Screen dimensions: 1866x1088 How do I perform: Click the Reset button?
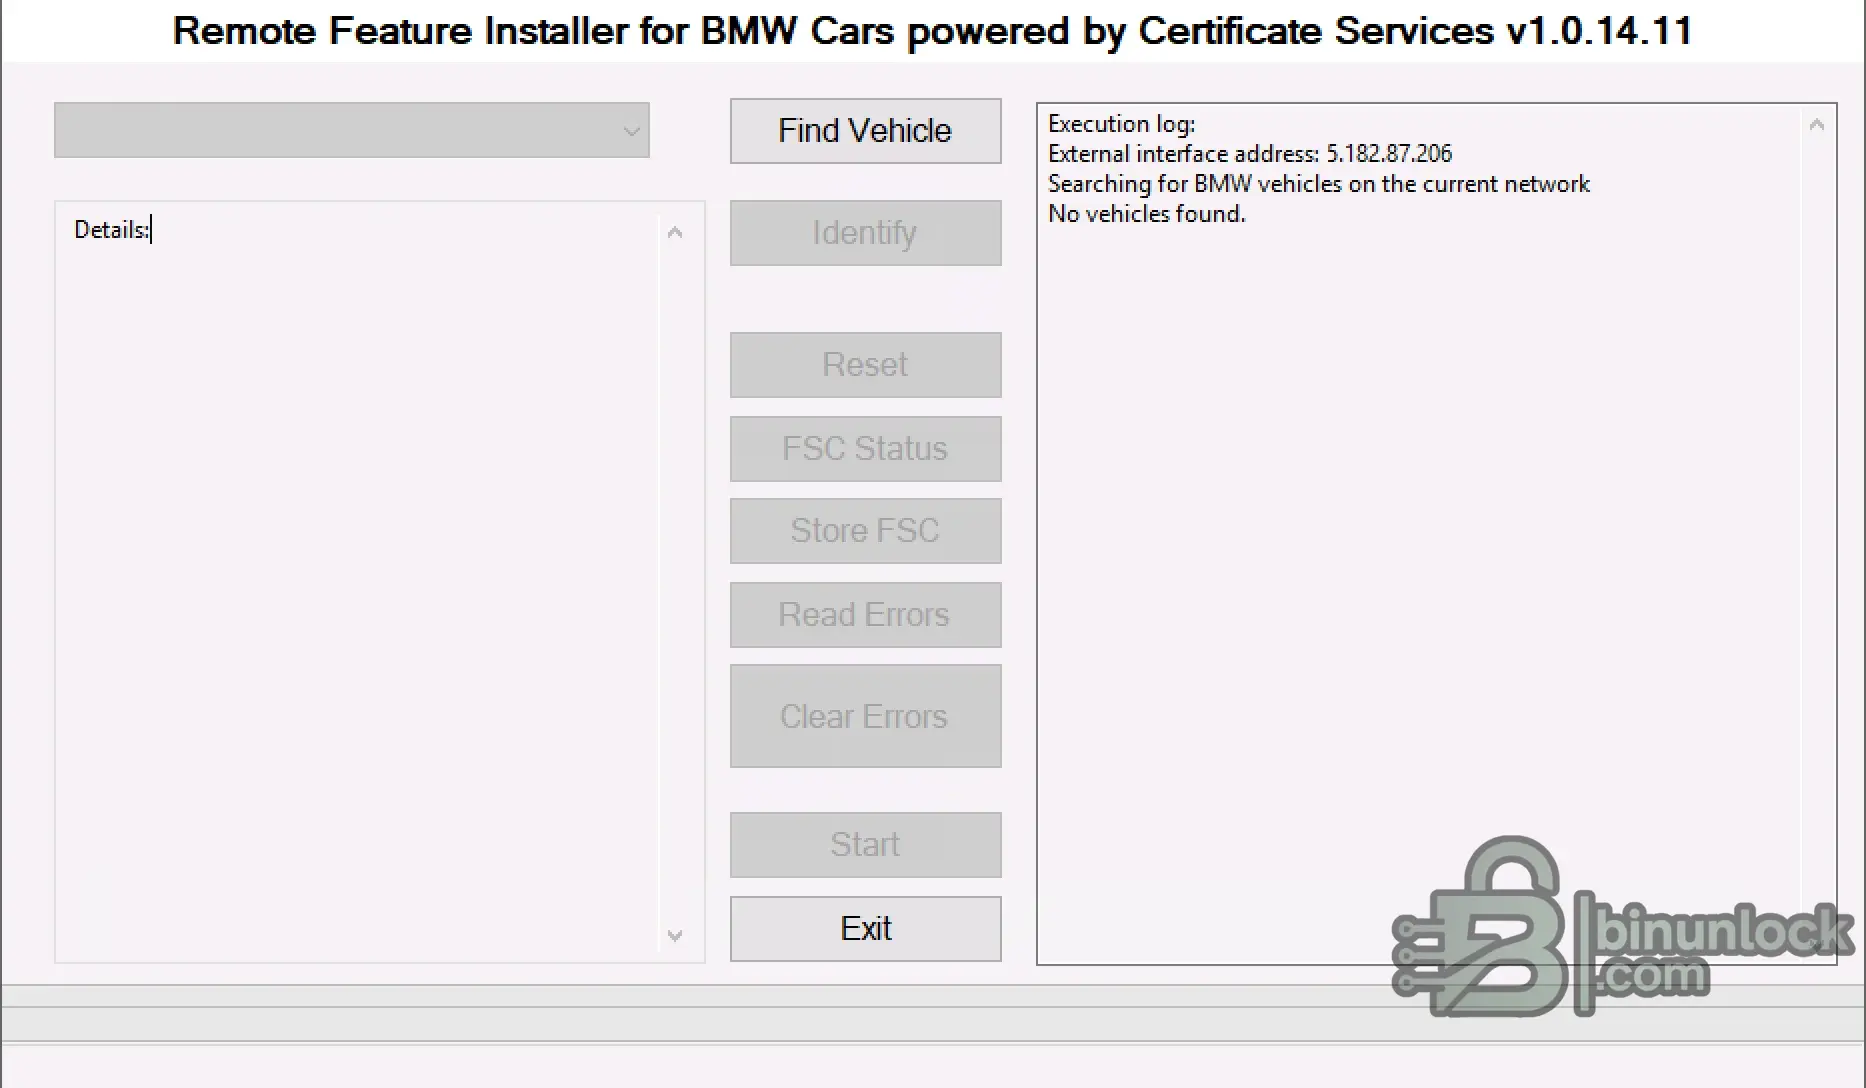[x=865, y=365]
